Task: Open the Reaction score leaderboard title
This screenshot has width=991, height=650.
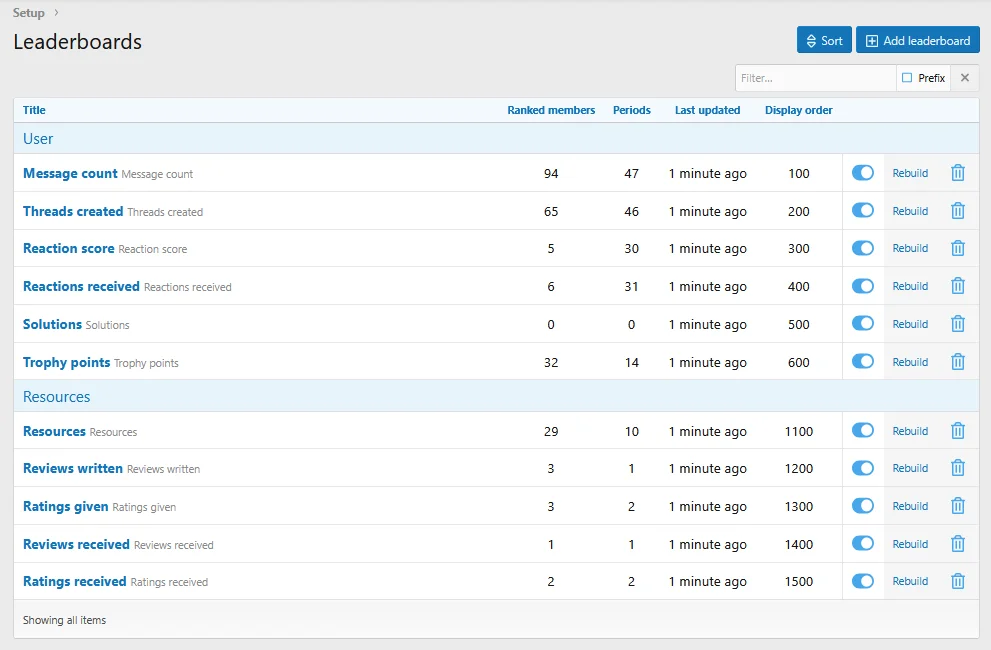Action: coord(68,248)
